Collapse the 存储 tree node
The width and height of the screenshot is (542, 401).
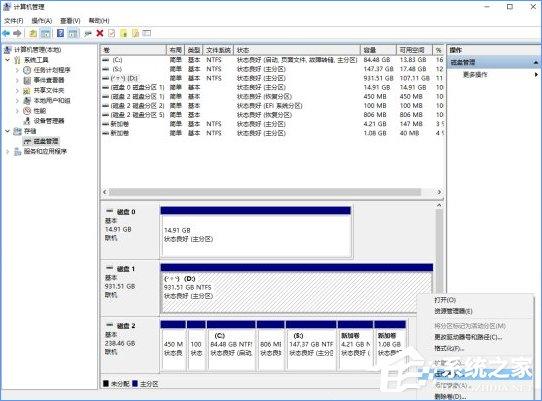(7, 131)
